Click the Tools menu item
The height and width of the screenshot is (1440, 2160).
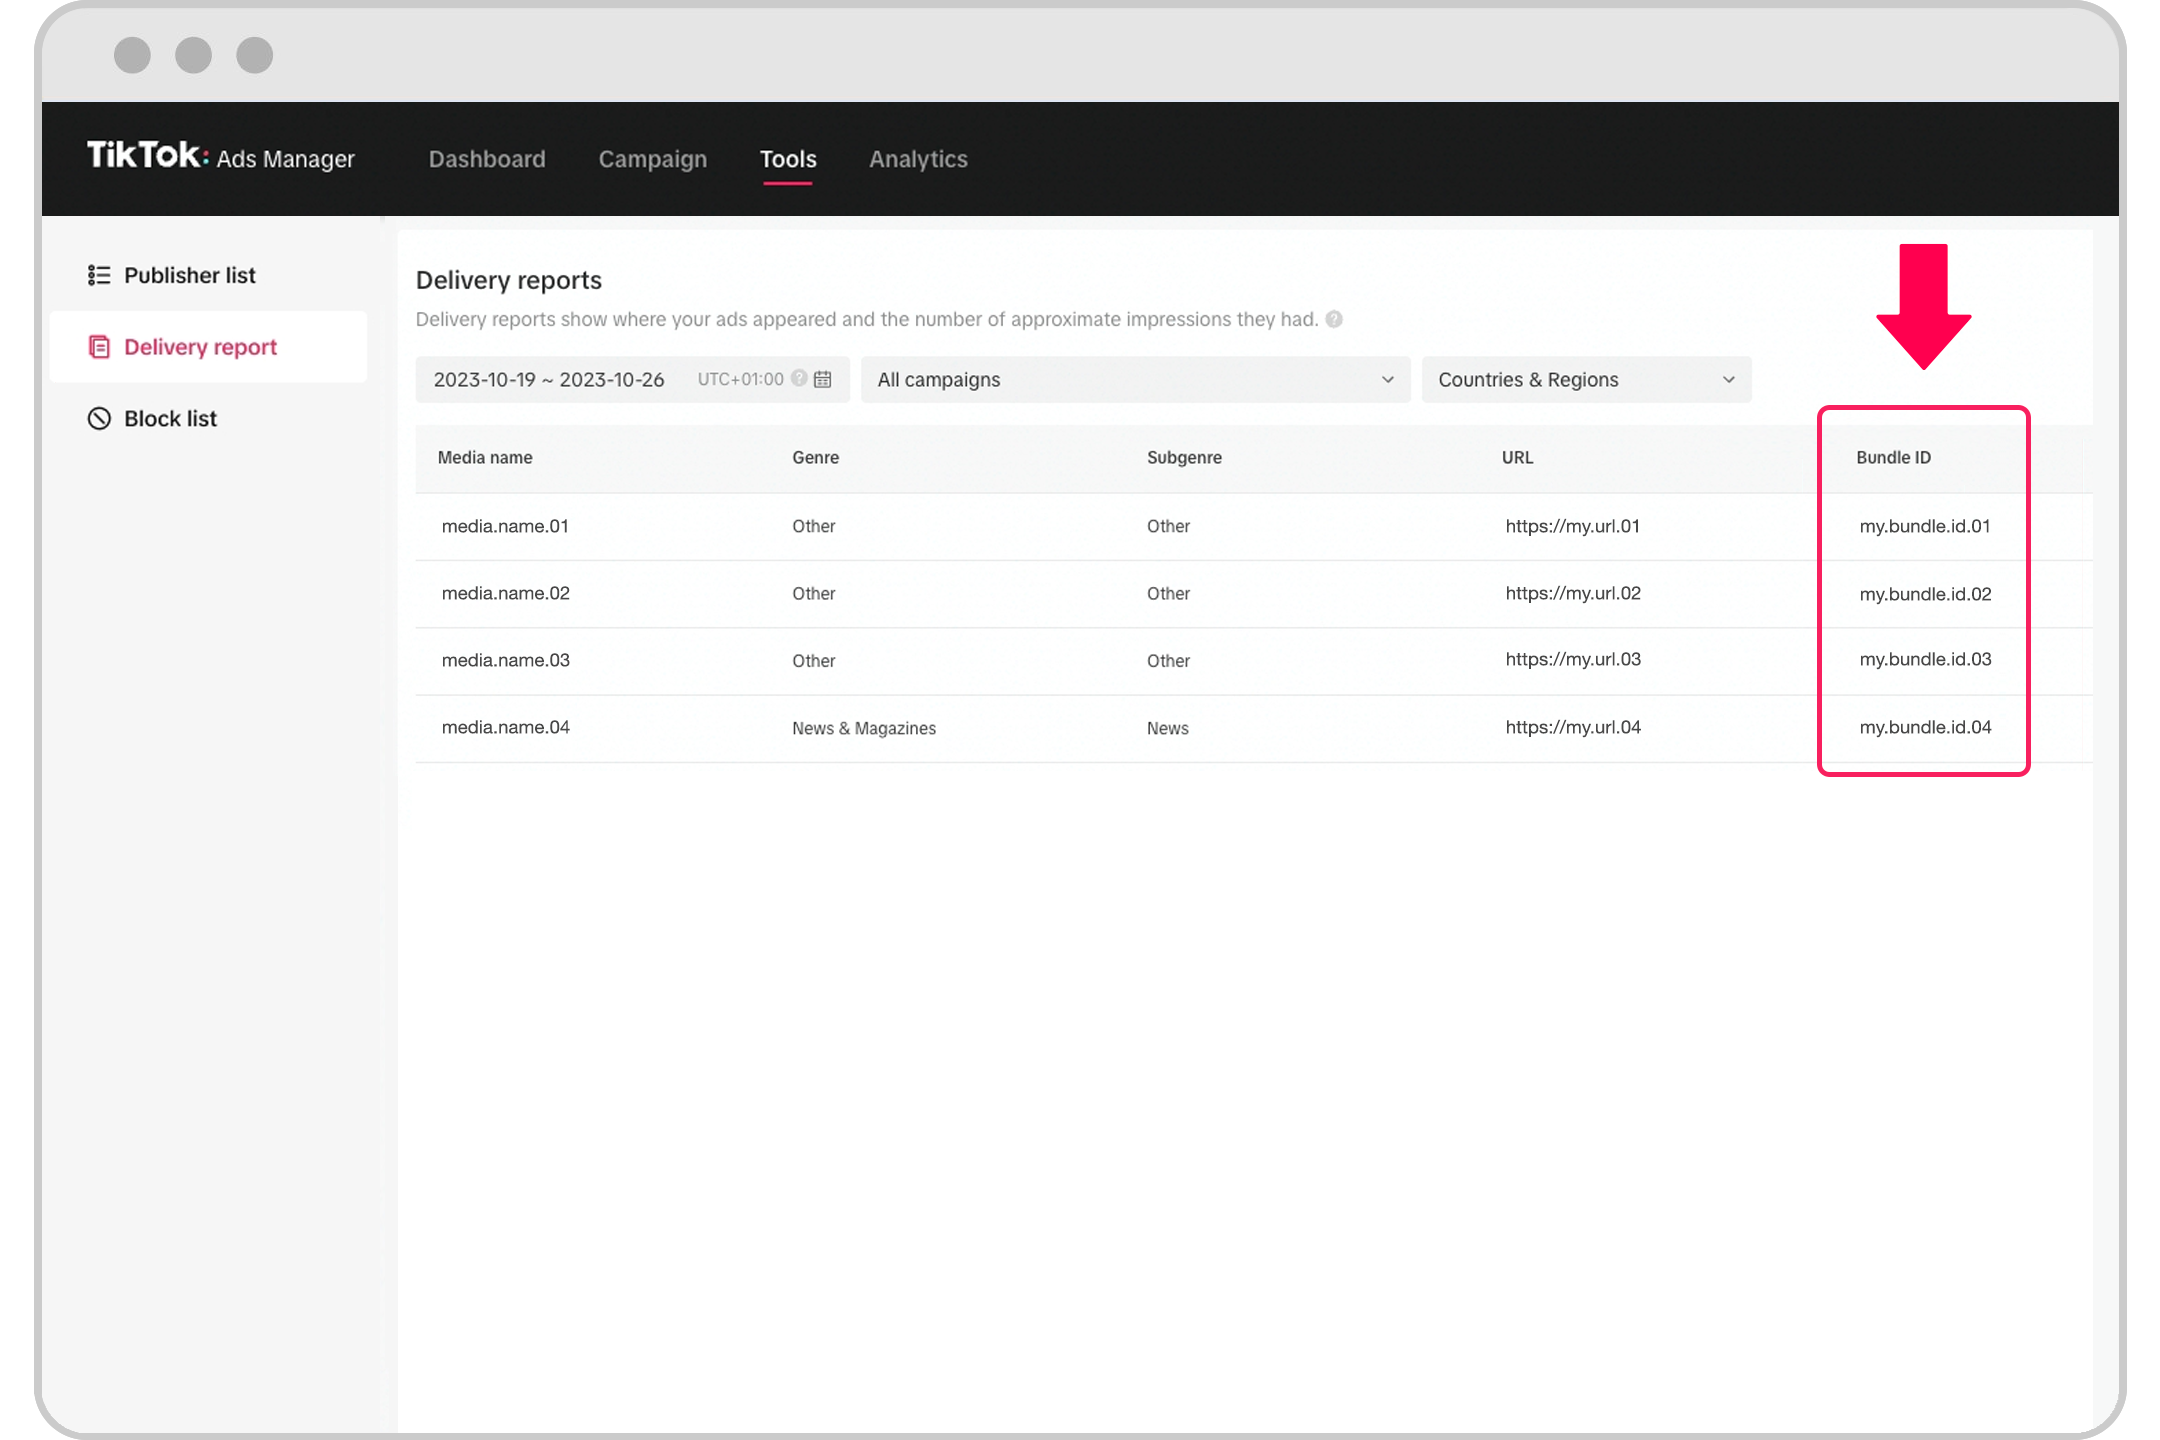pyautogui.click(x=788, y=159)
